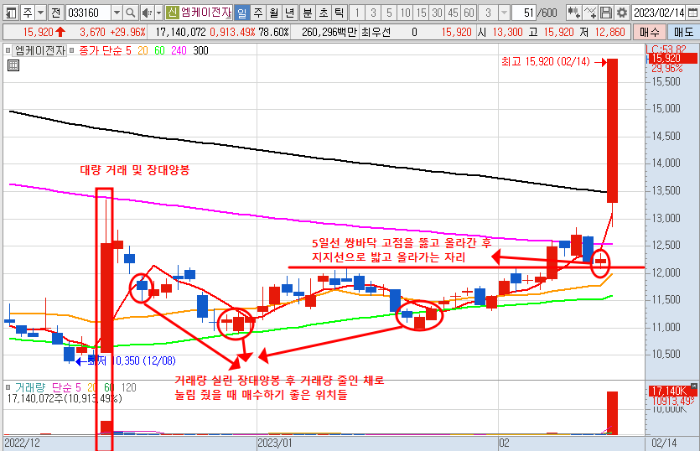Click the 2023/02/14 date field
The width and height of the screenshot is (700, 451).
click(x=659, y=13)
